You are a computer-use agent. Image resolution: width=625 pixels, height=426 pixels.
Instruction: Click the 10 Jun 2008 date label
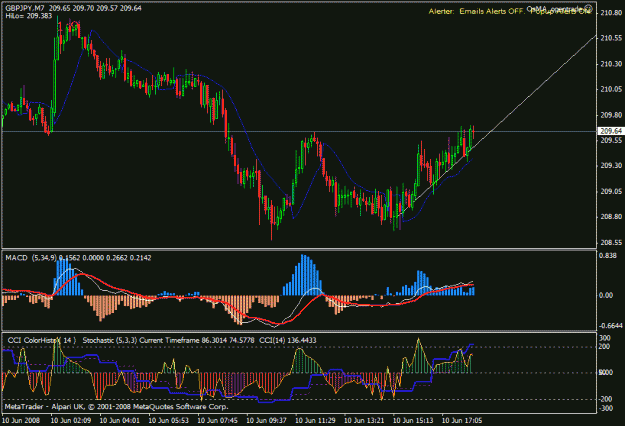point(22,420)
